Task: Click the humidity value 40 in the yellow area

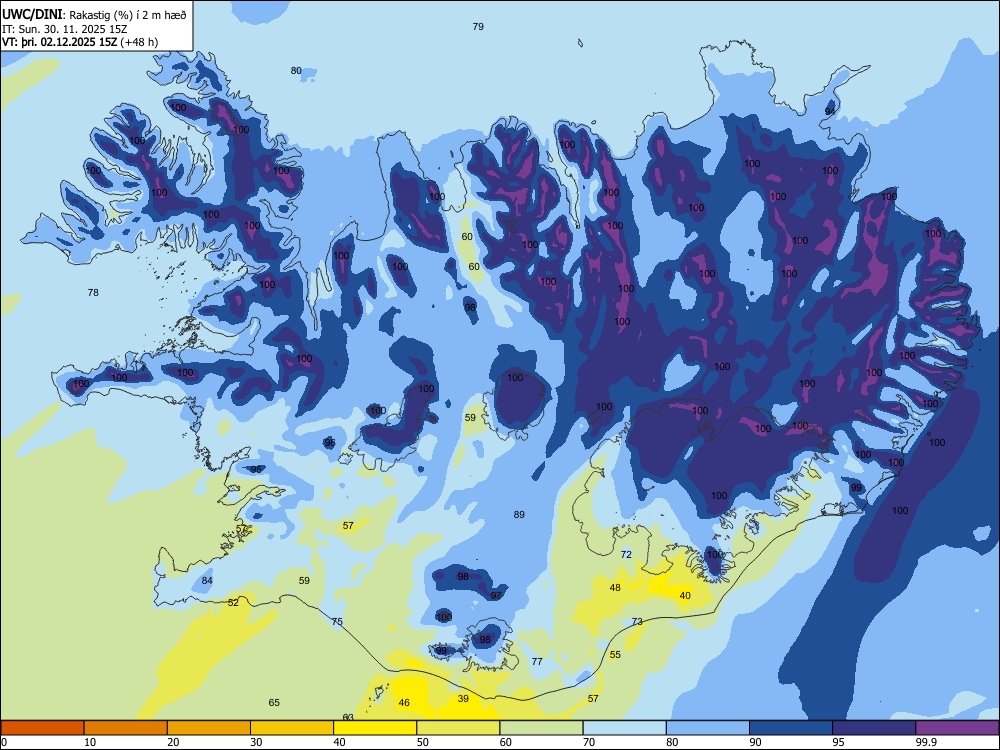Action: [x=685, y=596]
